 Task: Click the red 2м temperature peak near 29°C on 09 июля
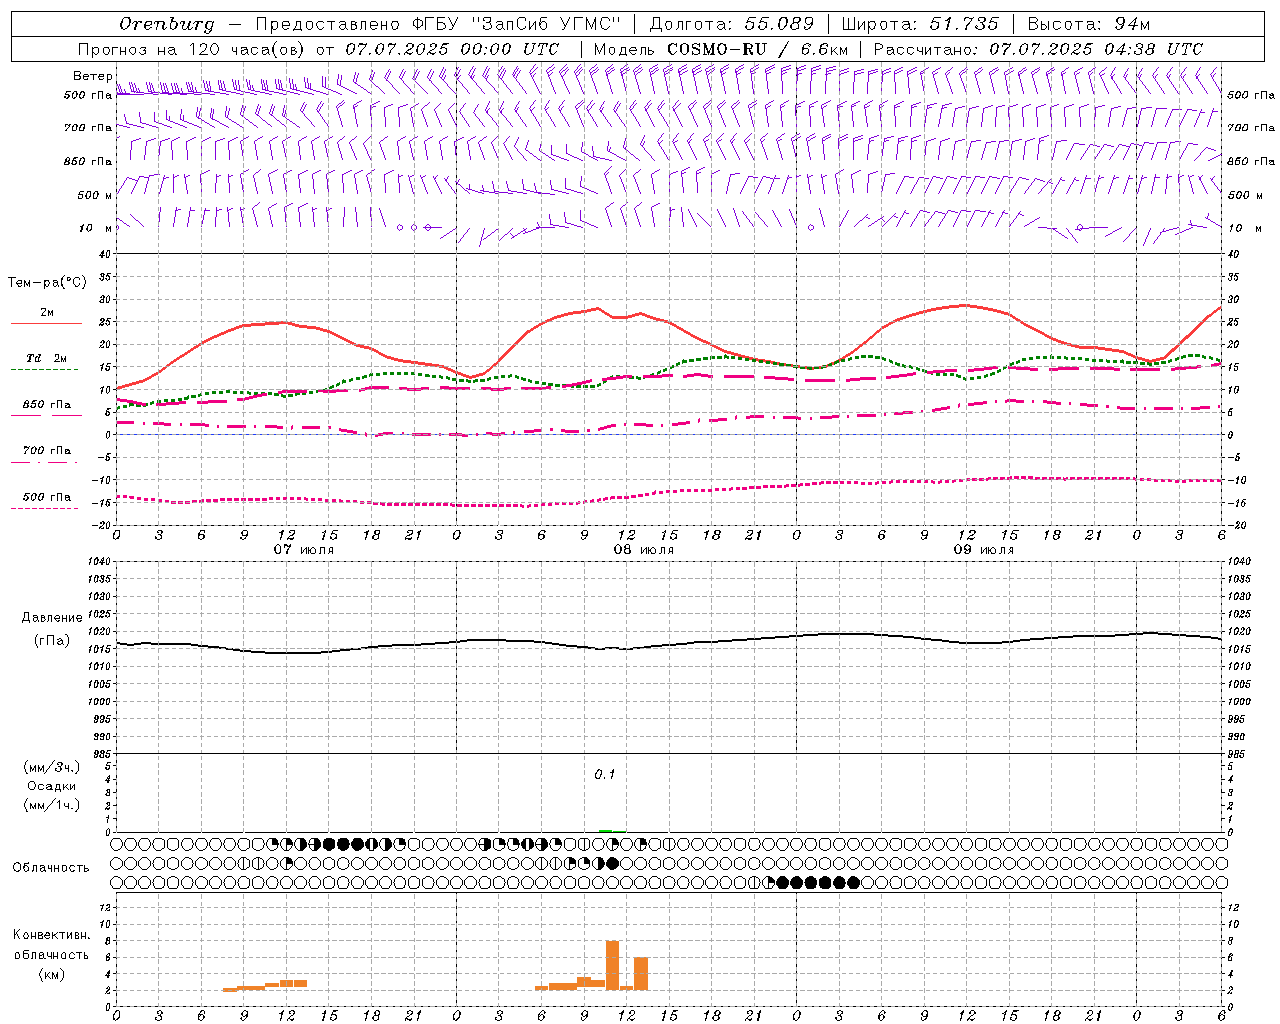point(963,305)
